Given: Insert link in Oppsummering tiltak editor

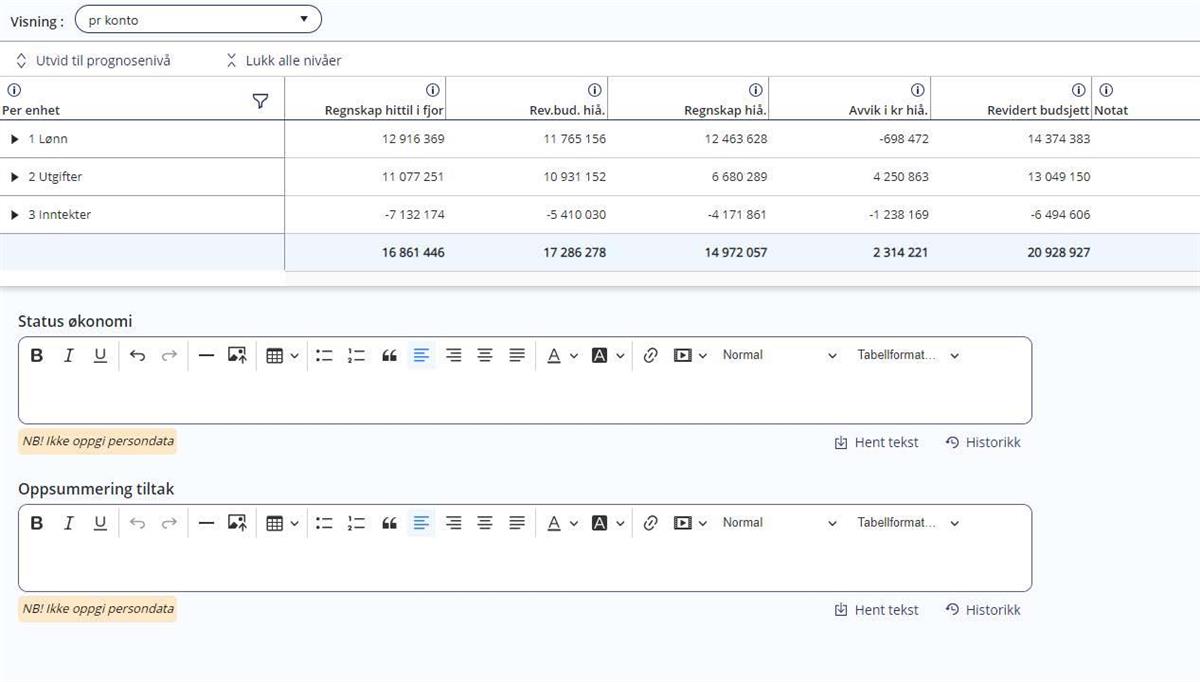Looking at the screenshot, I should click(x=651, y=523).
